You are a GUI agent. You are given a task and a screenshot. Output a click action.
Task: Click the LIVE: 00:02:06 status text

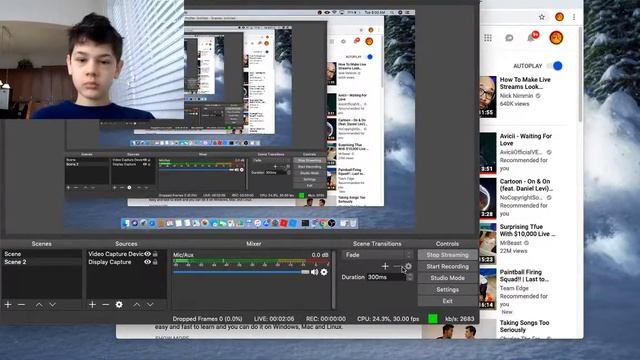(274, 319)
